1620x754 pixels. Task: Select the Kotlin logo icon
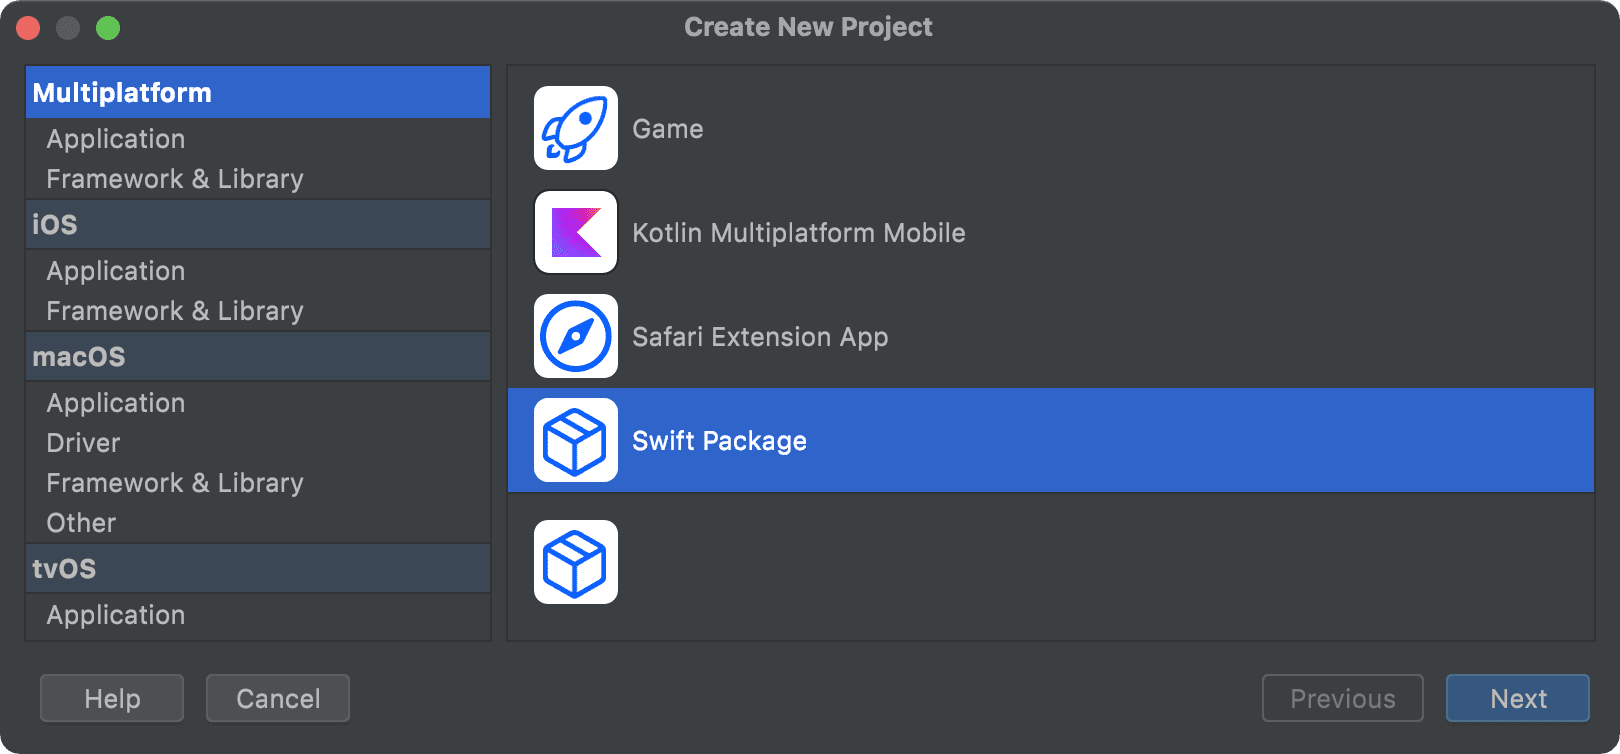pyautogui.click(x=576, y=232)
